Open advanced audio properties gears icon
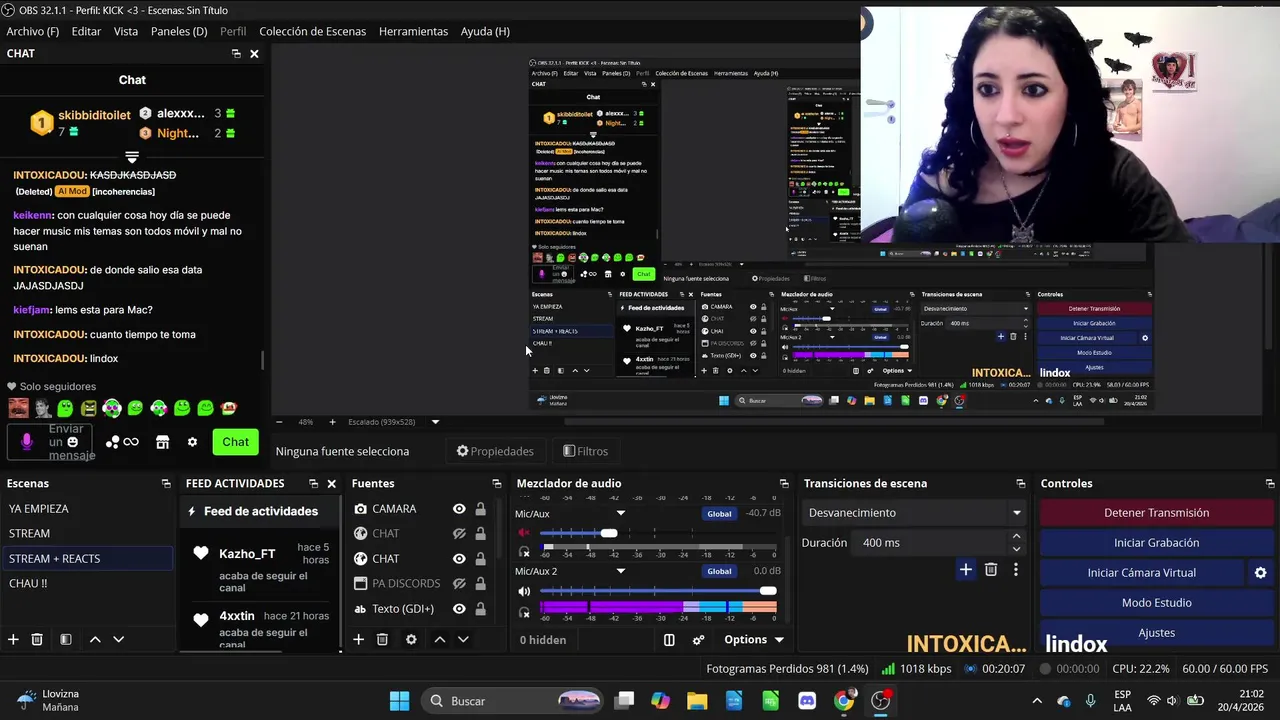The image size is (1280, 720). click(x=698, y=640)
